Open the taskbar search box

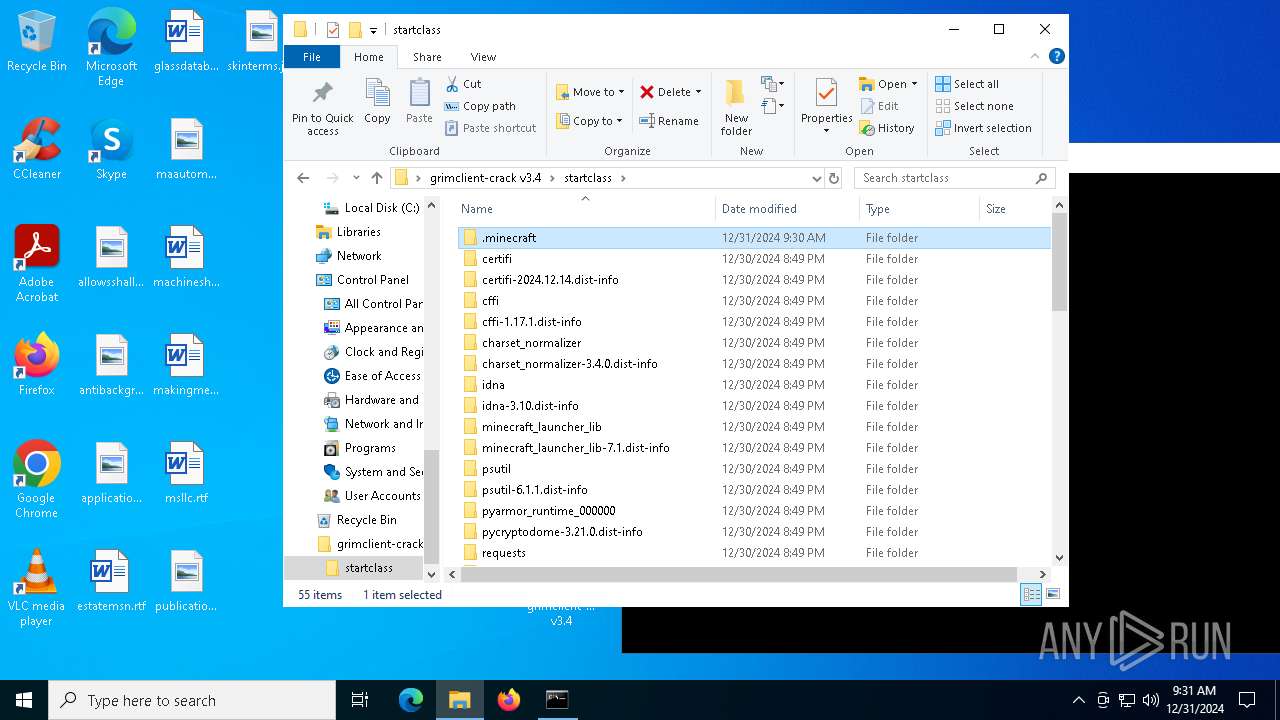192,700
